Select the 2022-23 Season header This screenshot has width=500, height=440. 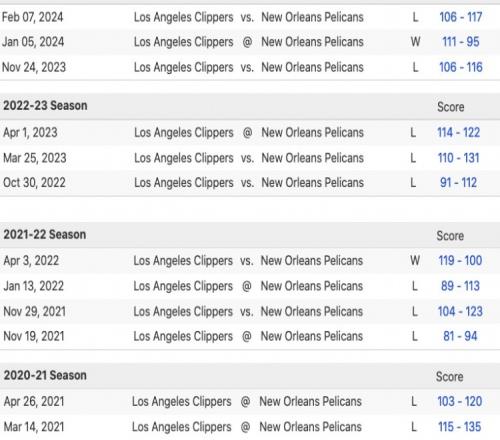pos(45,106)
